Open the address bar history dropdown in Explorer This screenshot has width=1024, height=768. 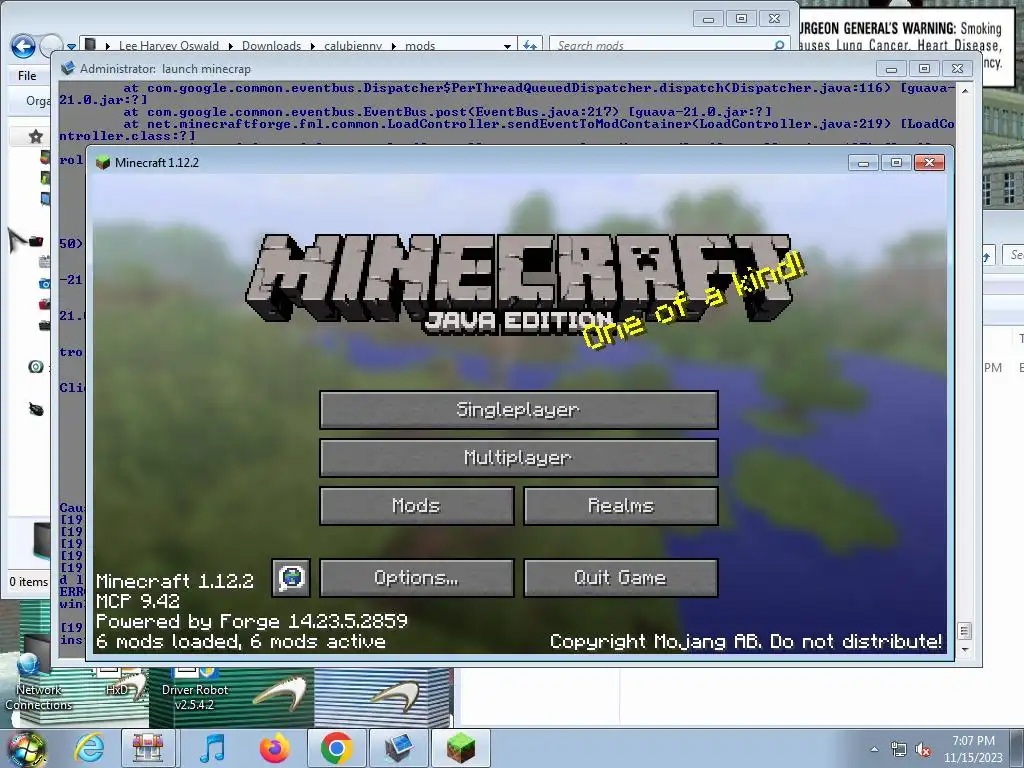(507, 46)
